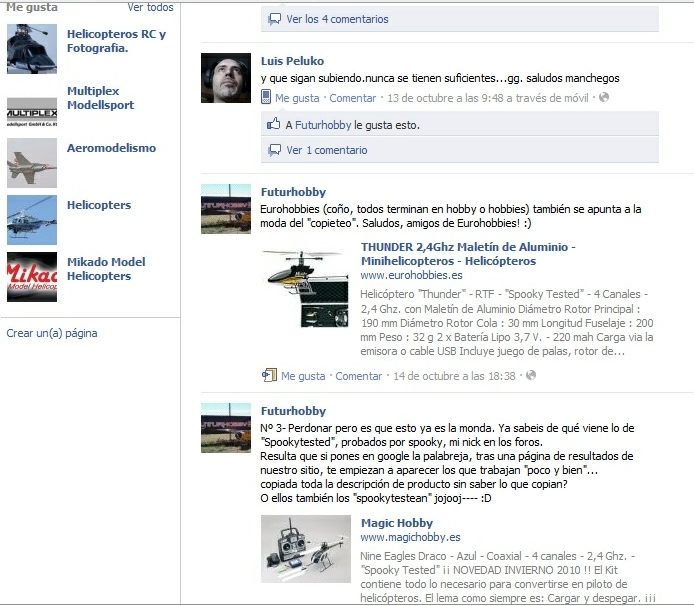Expand "Ver los 4 comentarios"

[337, 19]
